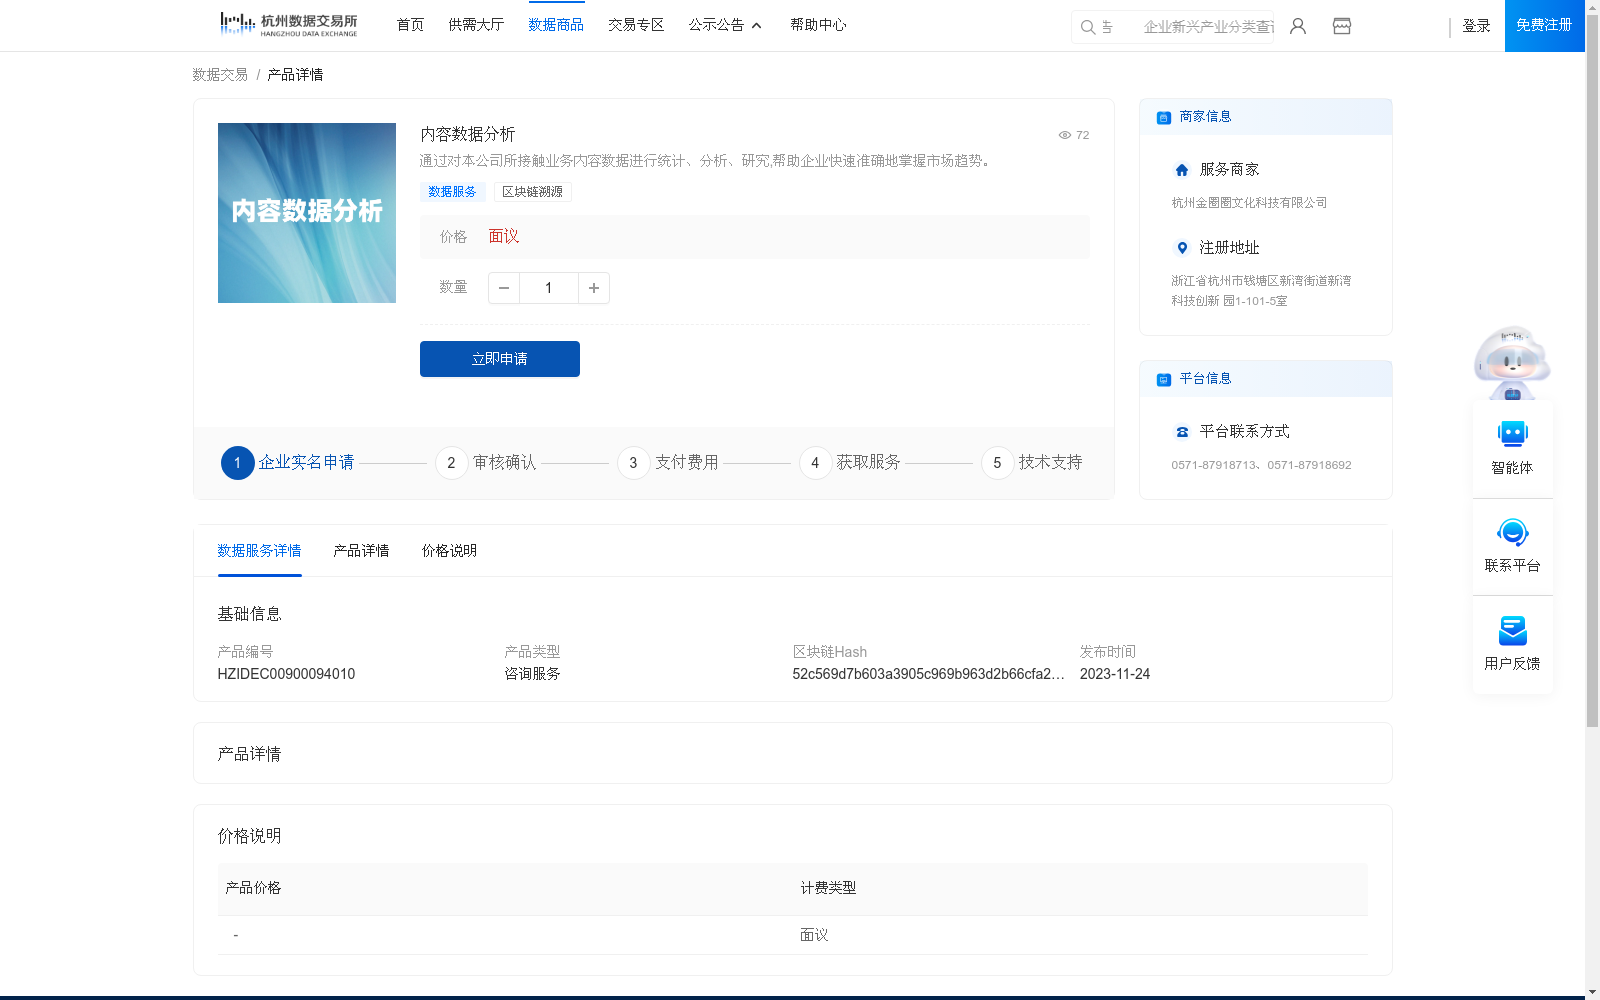
Task: Open 供需大厅 navigation item
Action: 476,25
